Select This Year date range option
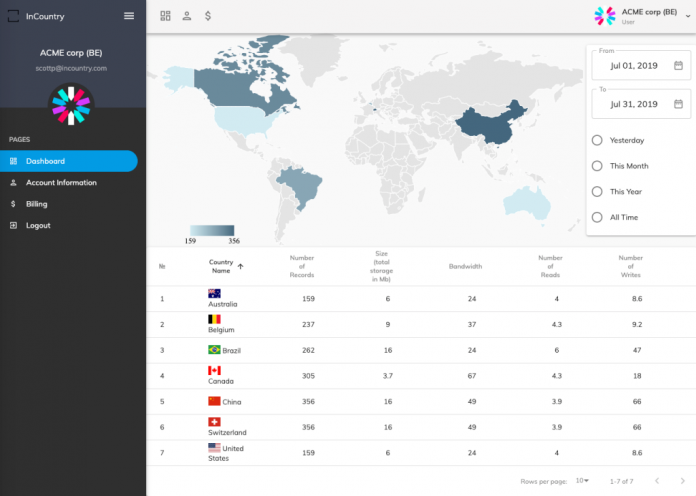Viewport: 696px width, 496px height. (597, 191)
